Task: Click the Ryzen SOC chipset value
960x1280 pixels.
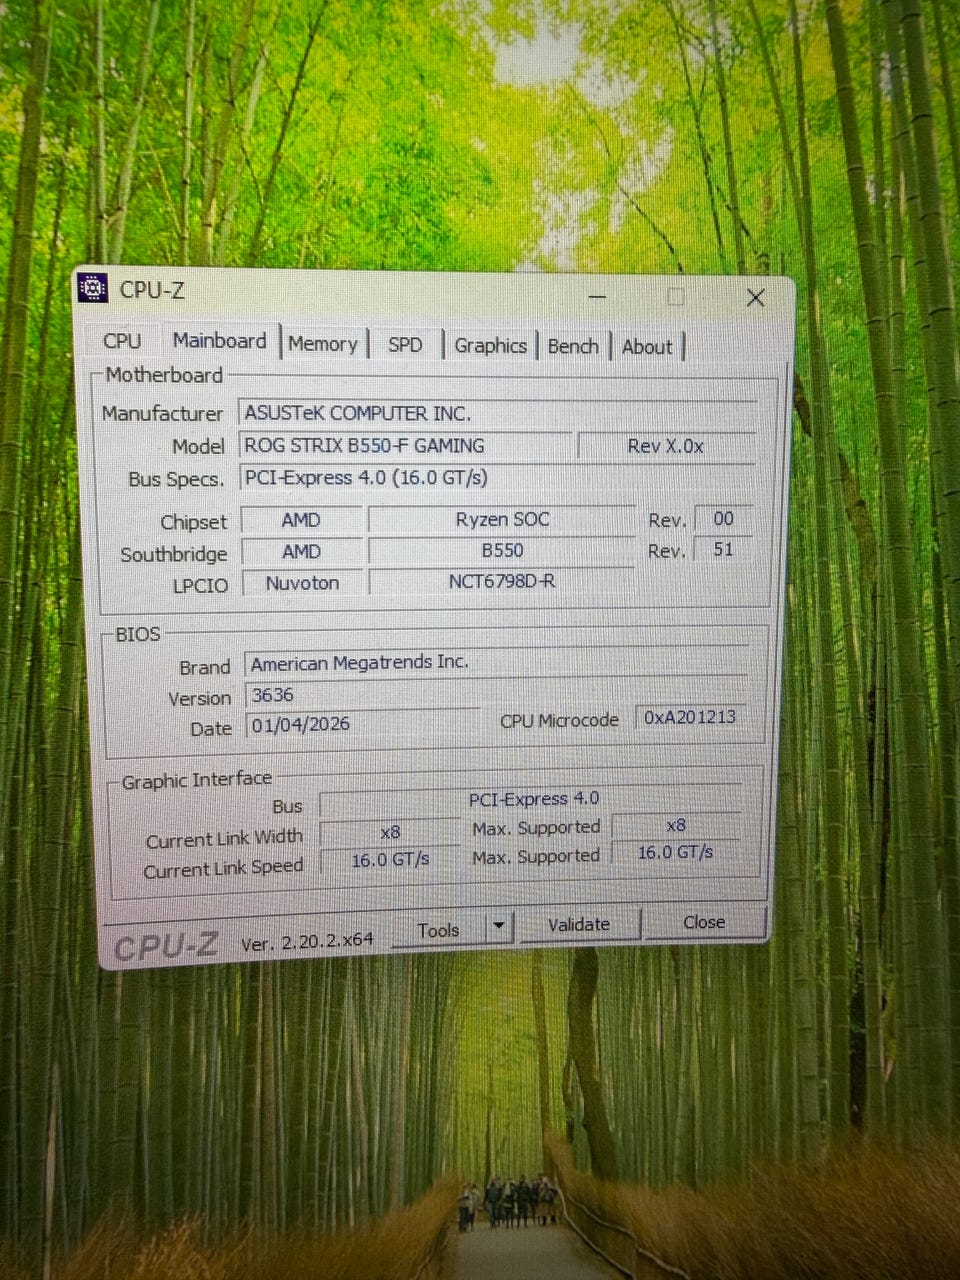Action: click(502, 519)
